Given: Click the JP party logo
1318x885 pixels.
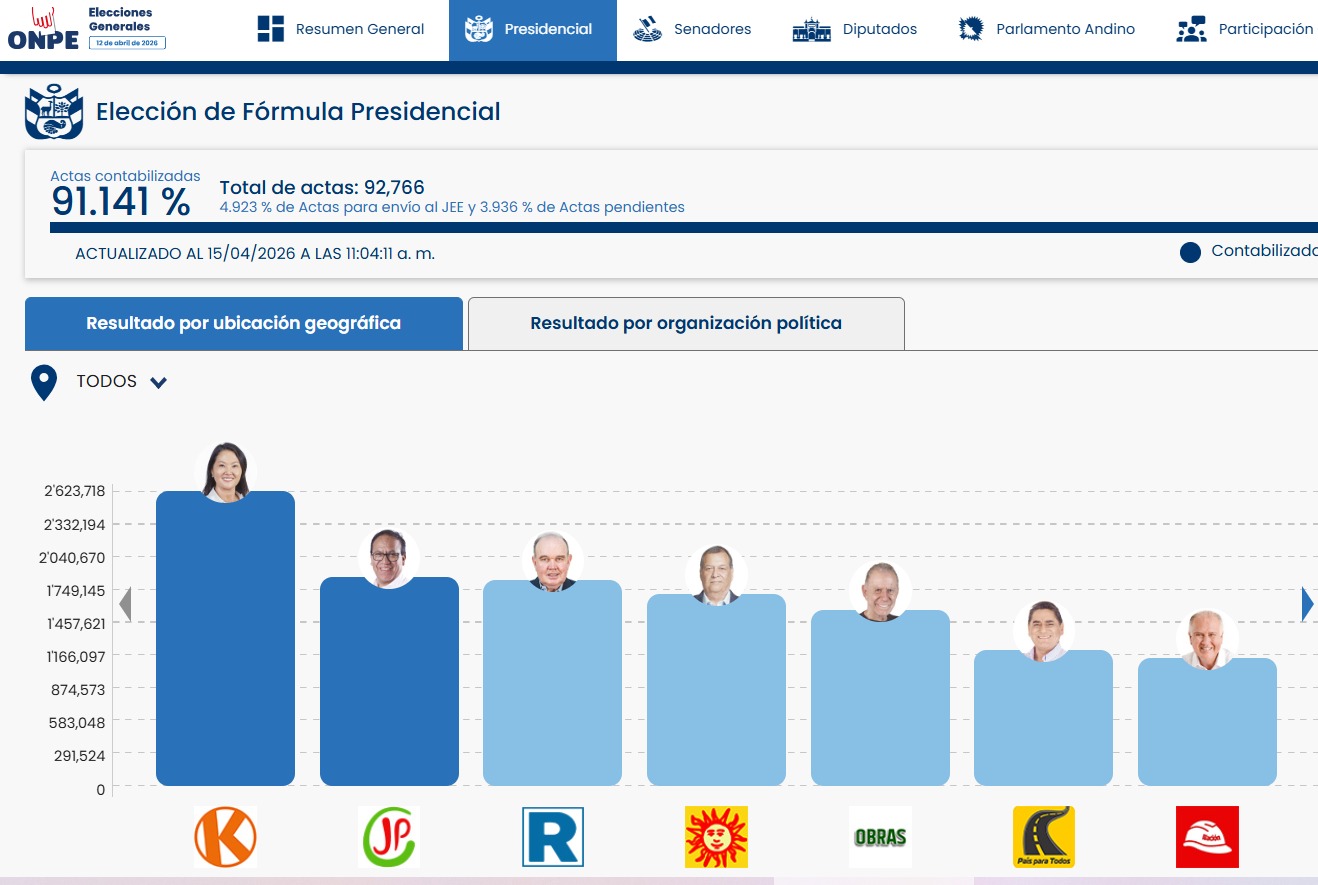Looking at the screenshot, I should [388, 836].
